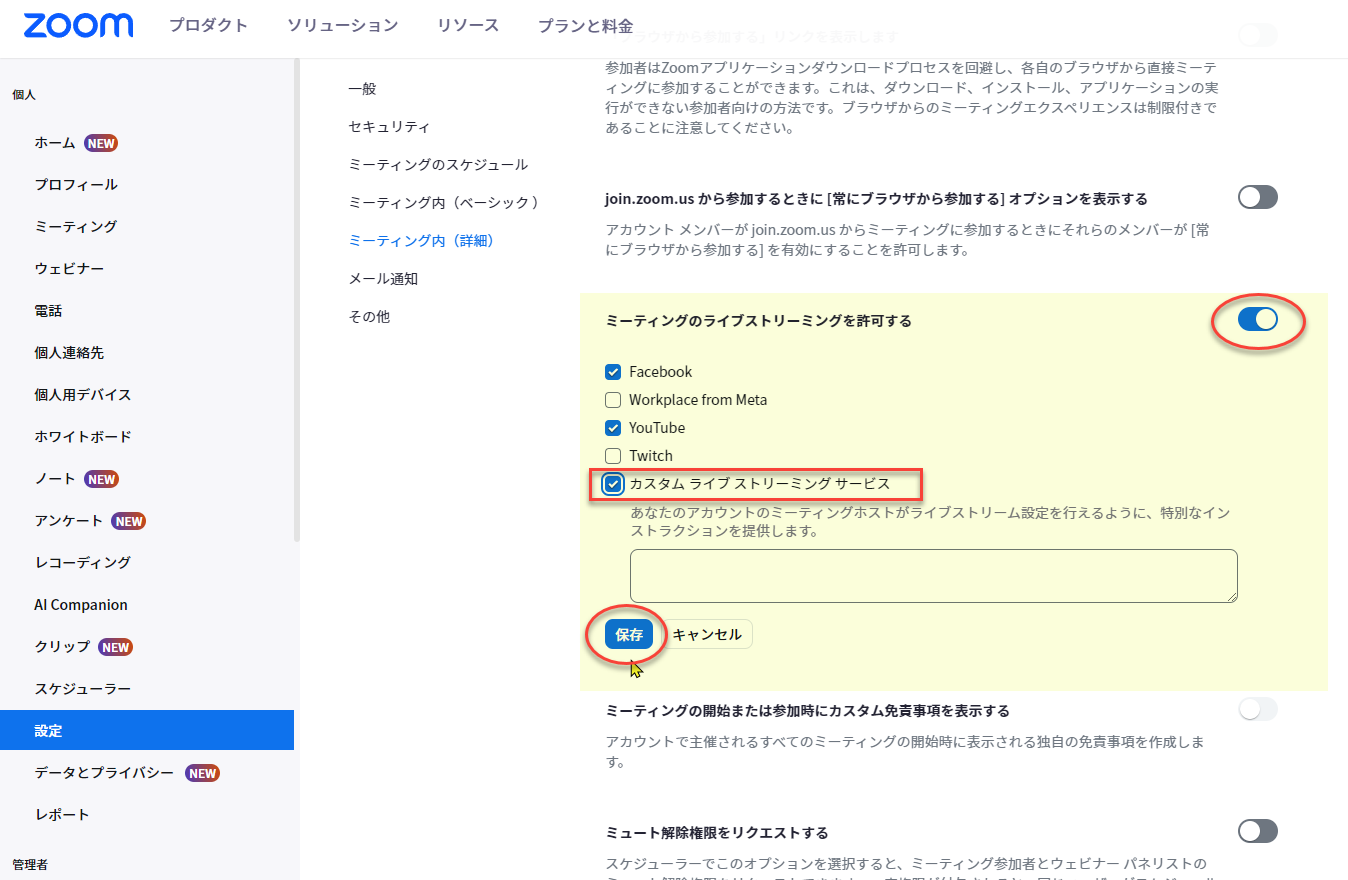Switch to ミーティング内（ベーシック） section
This screenshot has height=880, width=1348.
point(446,203)
